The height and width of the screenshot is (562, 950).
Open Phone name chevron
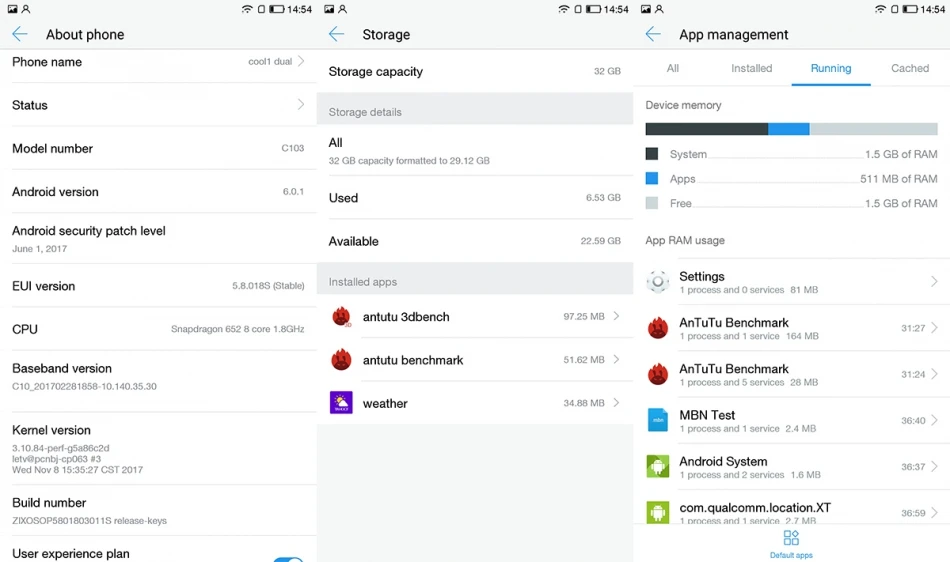301,61
